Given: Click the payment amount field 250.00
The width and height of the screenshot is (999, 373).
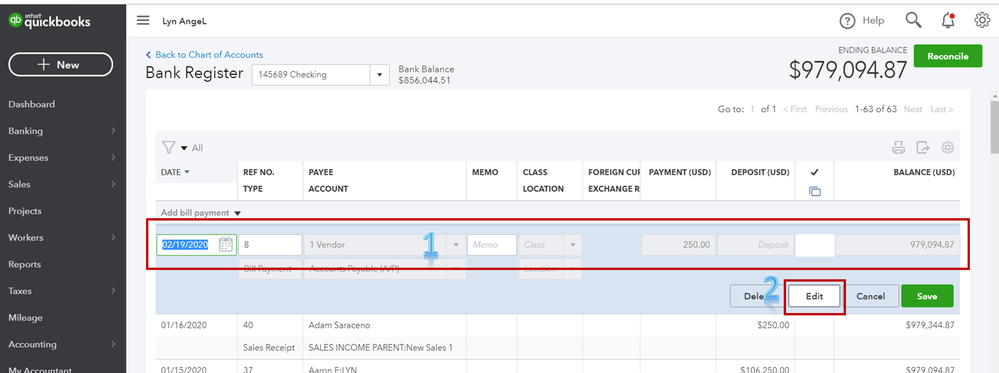Looking at the screenshot, I should [x=678, y=245].
